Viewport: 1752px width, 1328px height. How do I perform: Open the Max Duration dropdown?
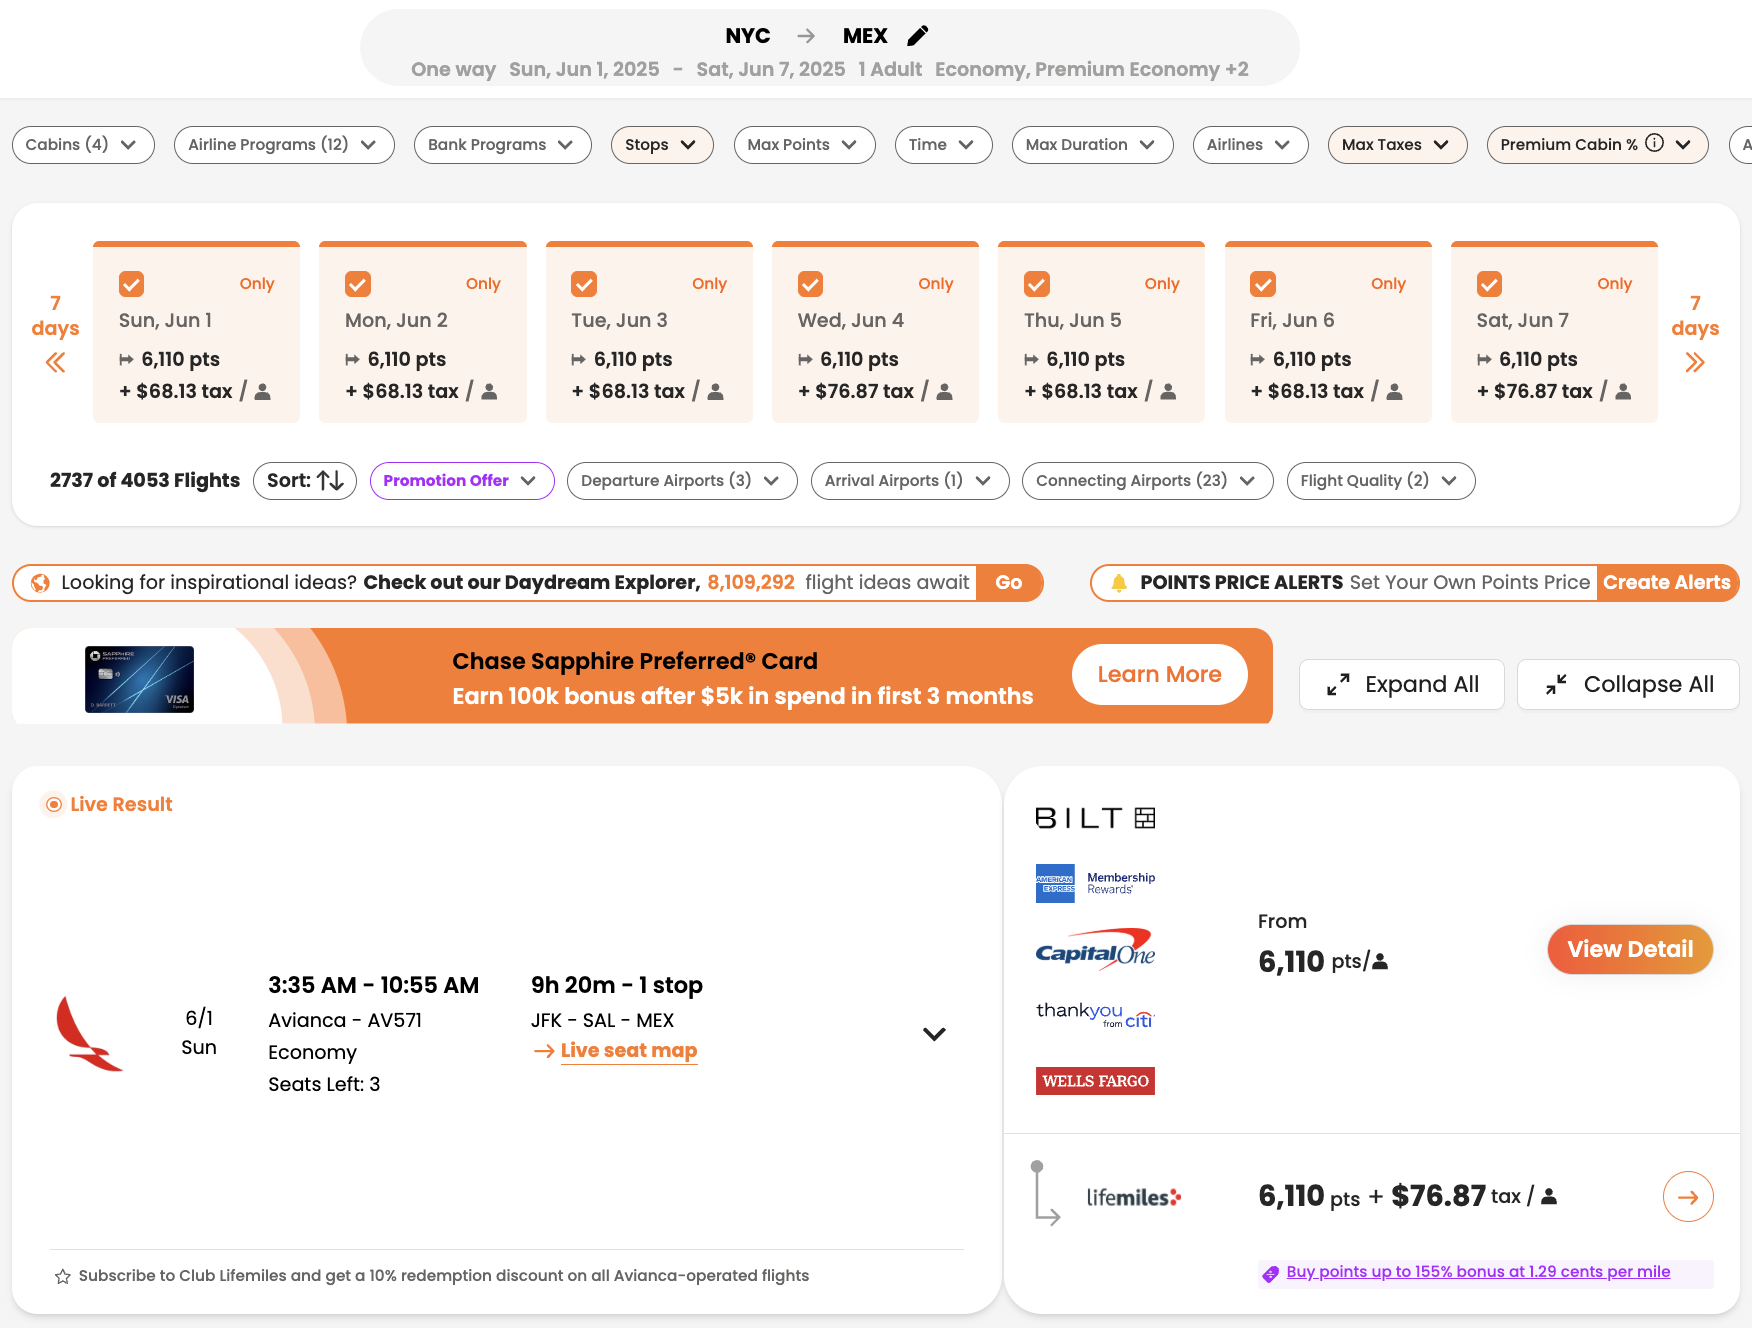pyautogui.click(x=1092, y=145)
